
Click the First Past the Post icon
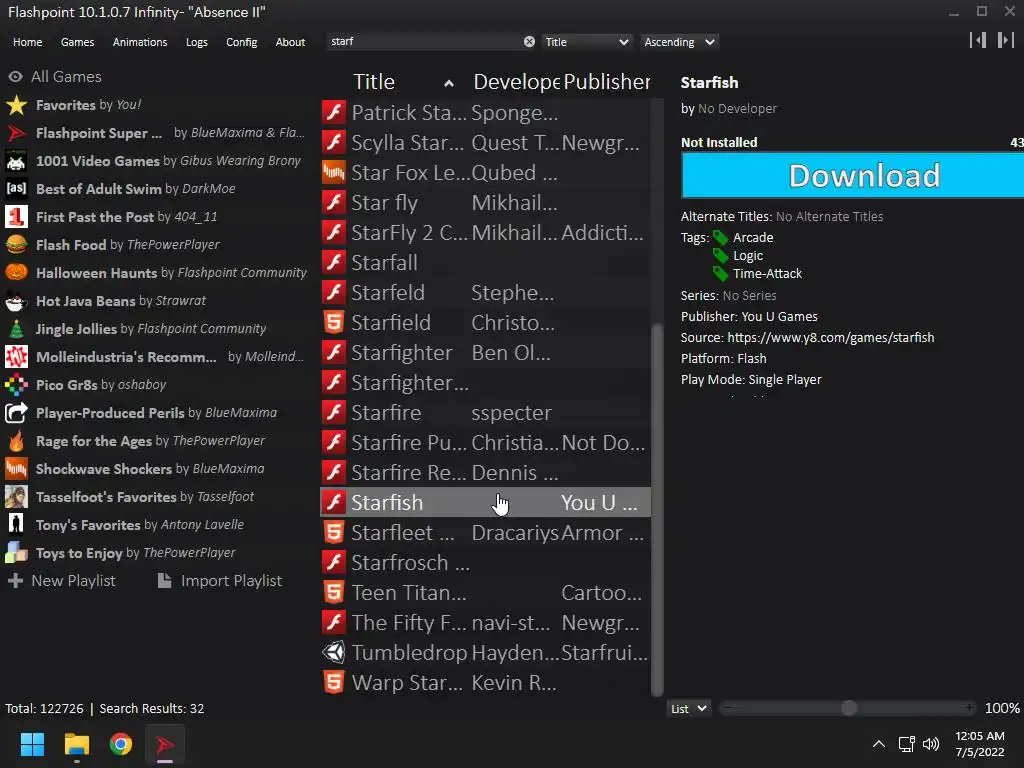(16, 217)
